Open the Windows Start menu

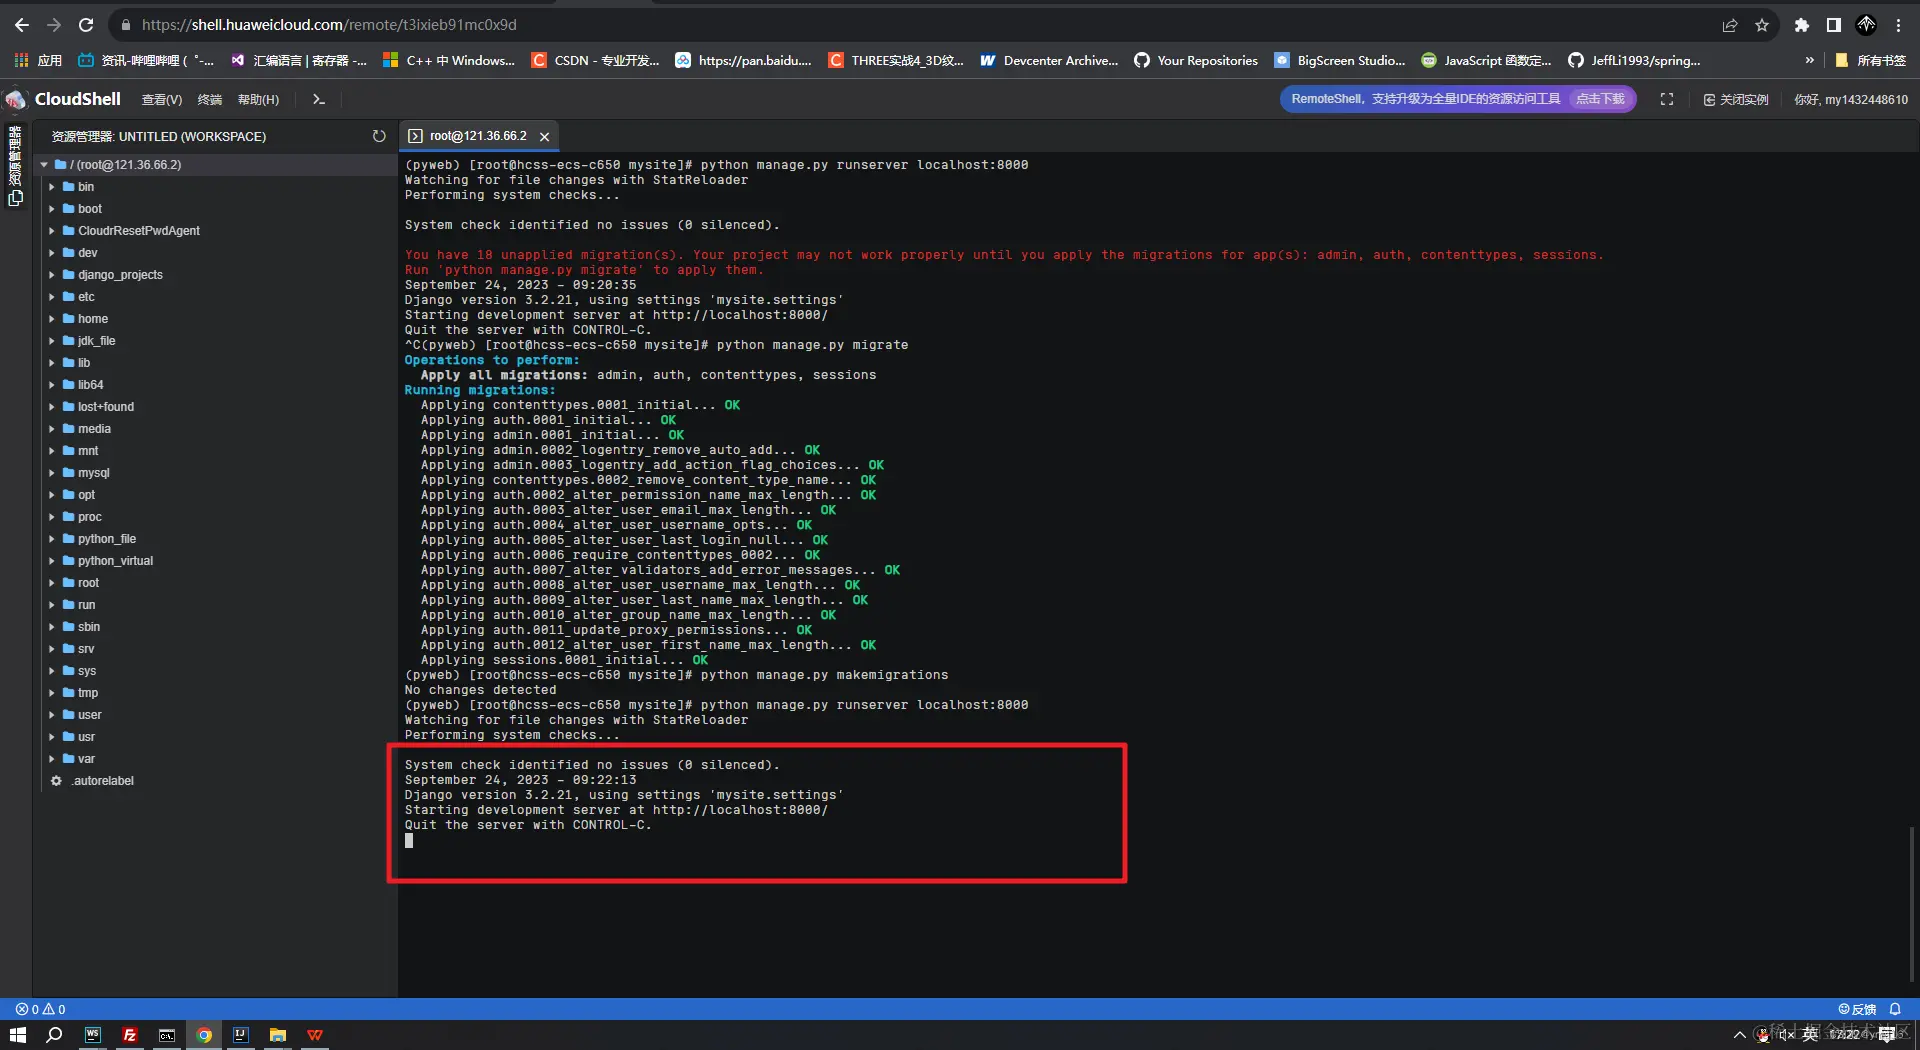click(18, 1035)
